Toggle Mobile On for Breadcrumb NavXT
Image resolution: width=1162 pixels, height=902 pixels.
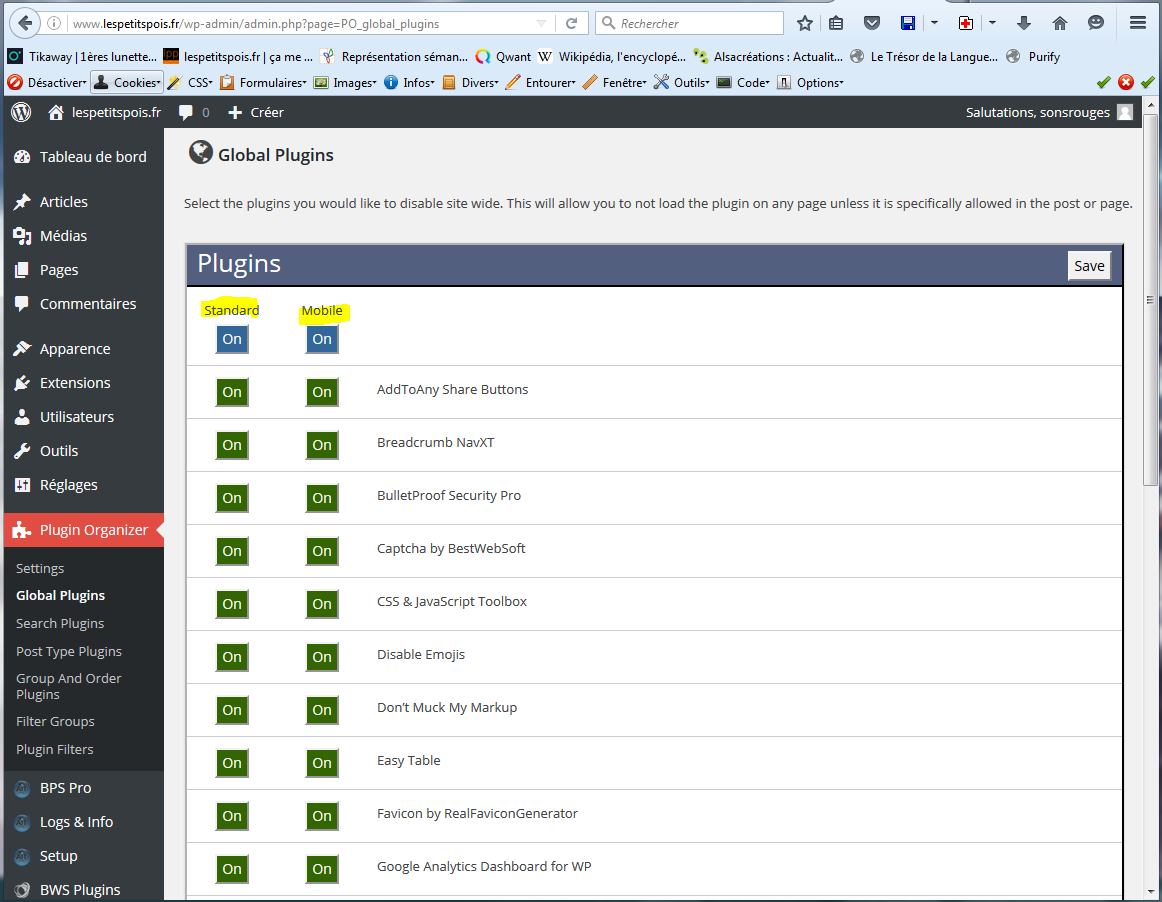(x=322, y=445)
